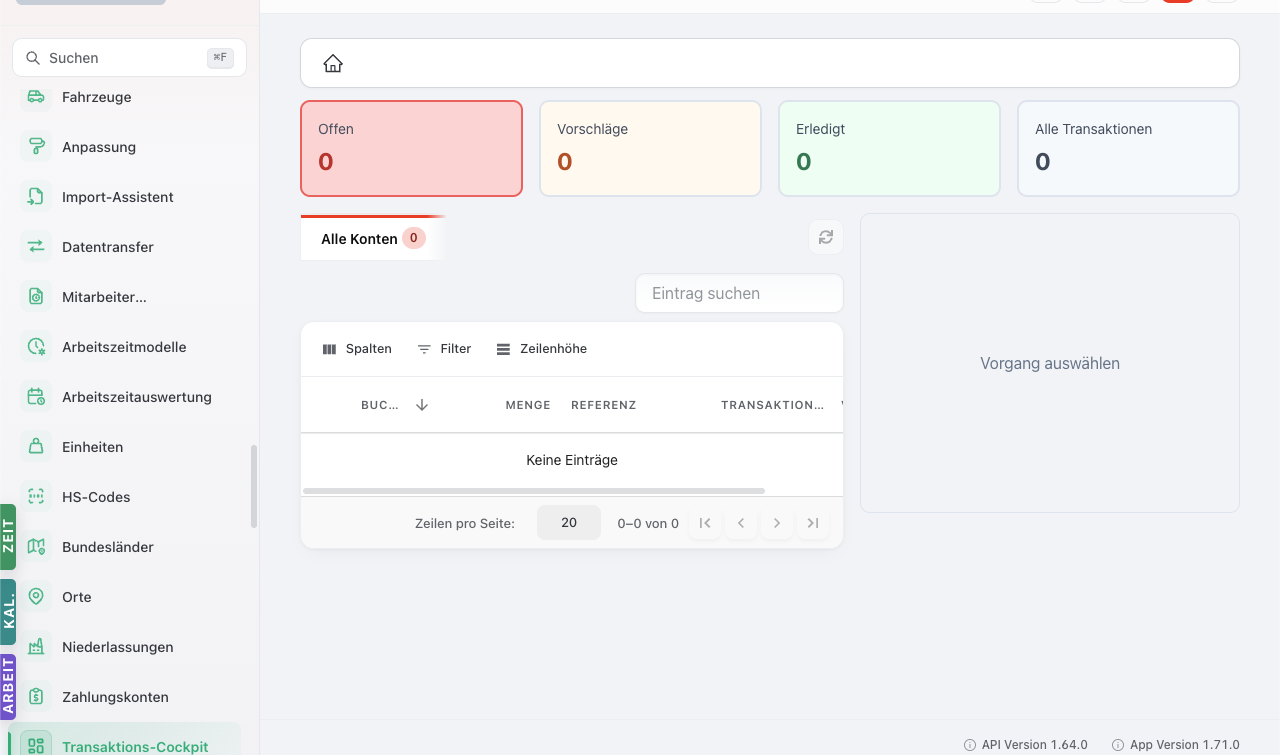
Task: Click the Einheiten sidebar label
Action: click(x=93, y=447)
